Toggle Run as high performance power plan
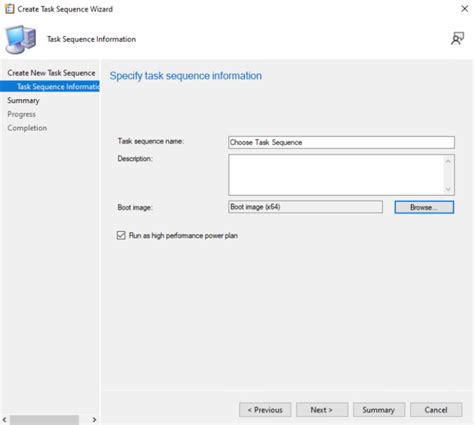Screen dimensions: 474x425 (x=121, y=235)
